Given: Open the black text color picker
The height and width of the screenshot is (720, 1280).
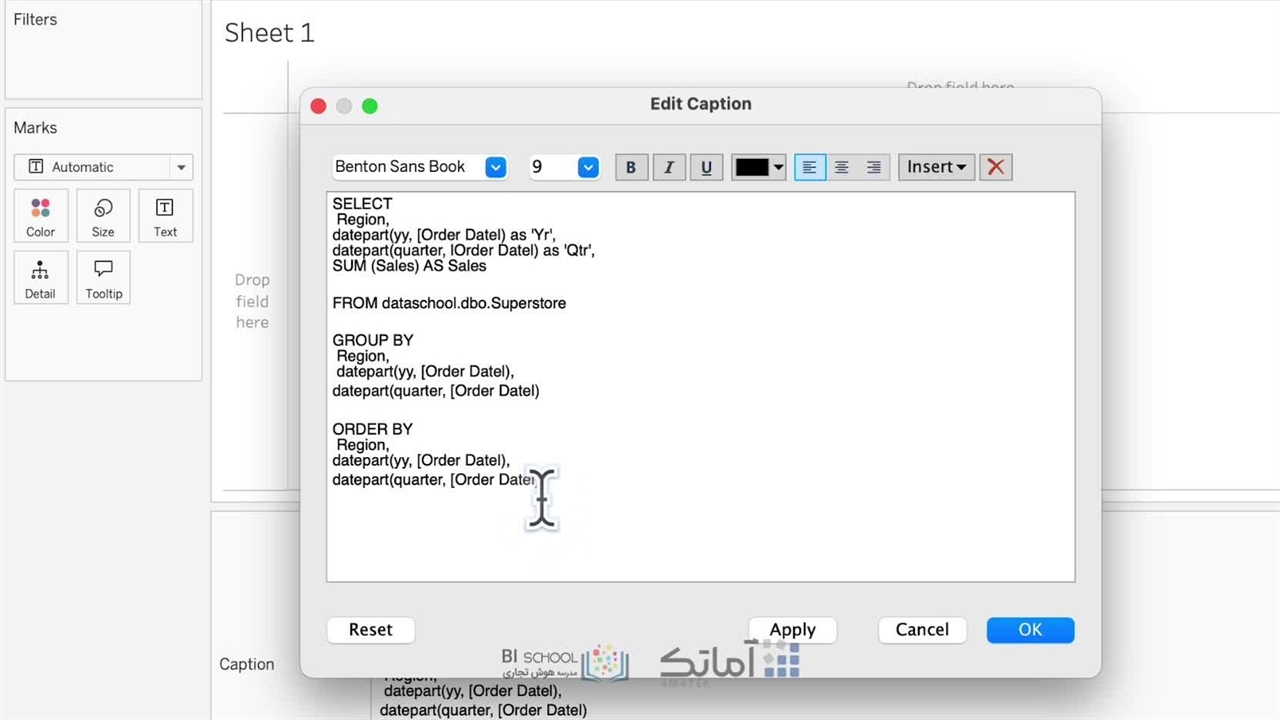Looking at the screenshot, I should point(759,167).
